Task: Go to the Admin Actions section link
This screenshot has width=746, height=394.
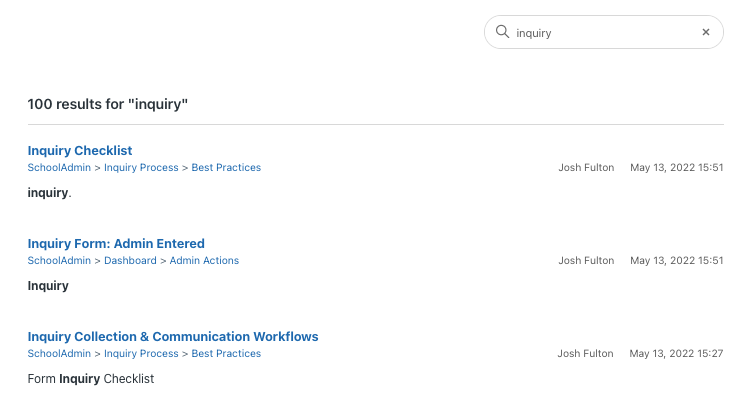Action: coord(205,261)
